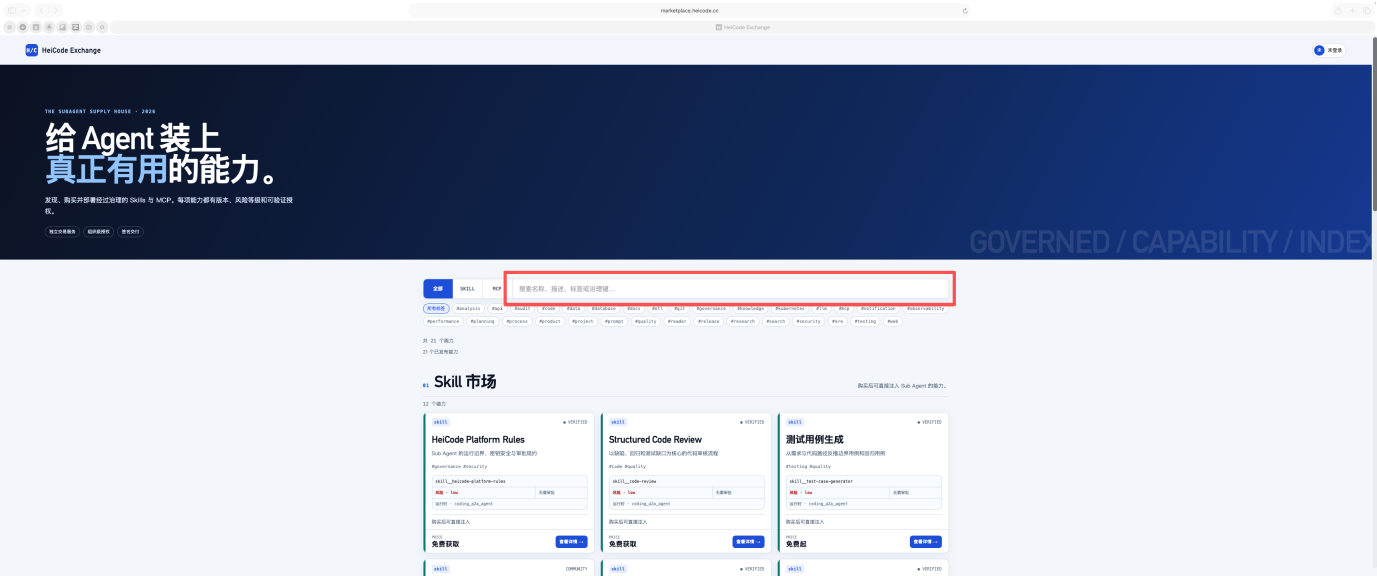
Task: Toggle the #code tag filter chip
Action: (x=548, y=308)
